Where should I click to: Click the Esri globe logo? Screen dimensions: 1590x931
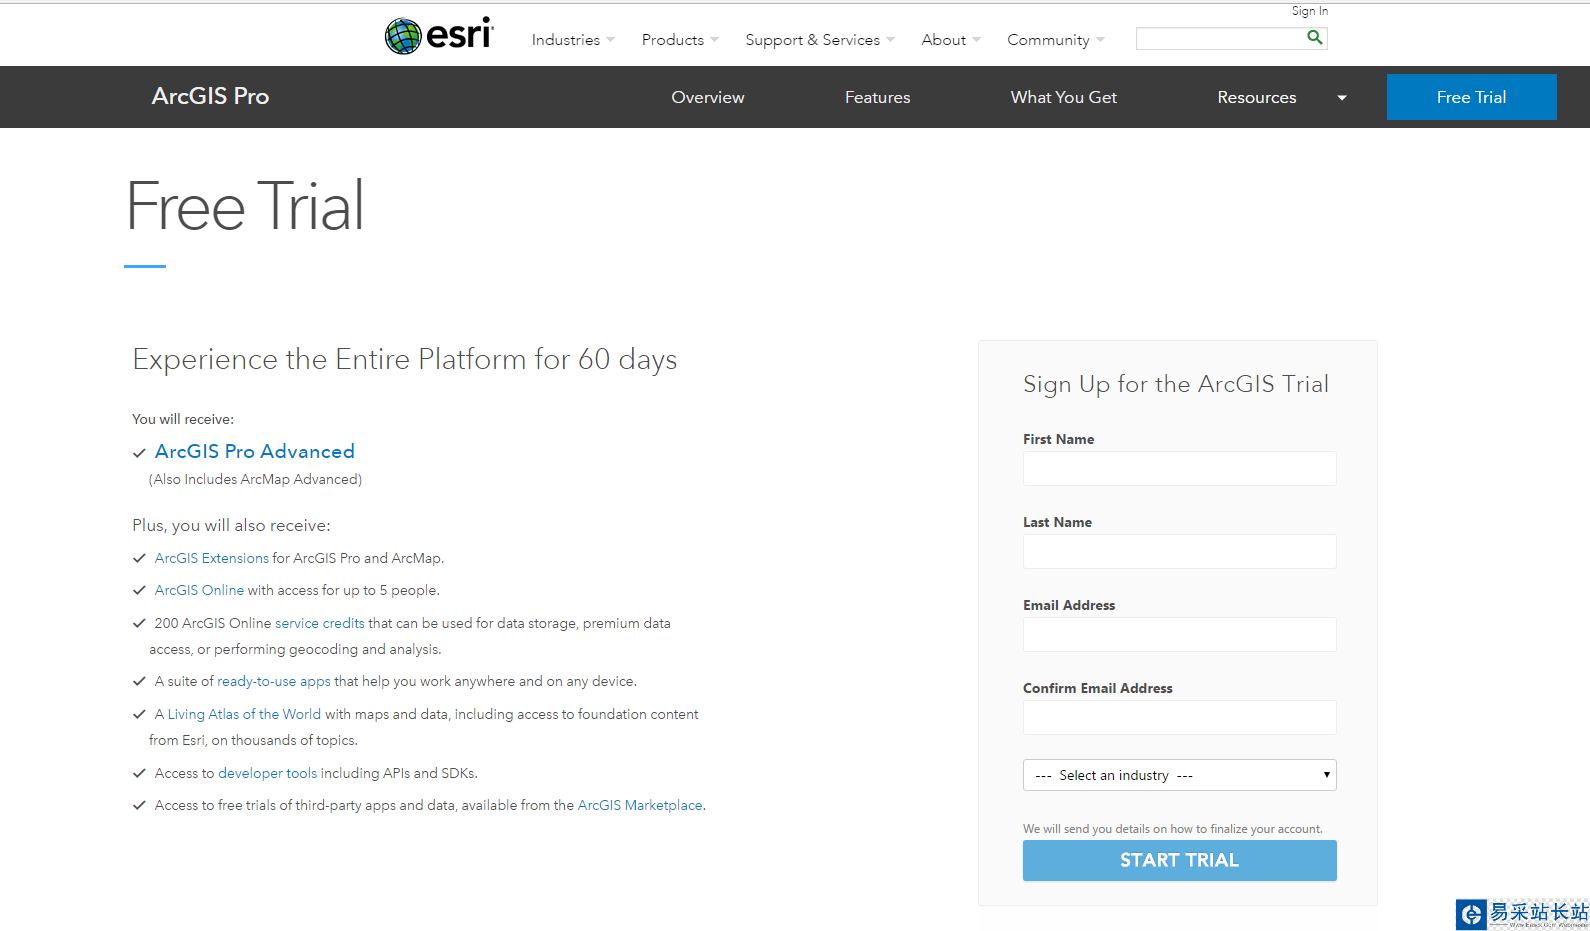pos(439,36)
